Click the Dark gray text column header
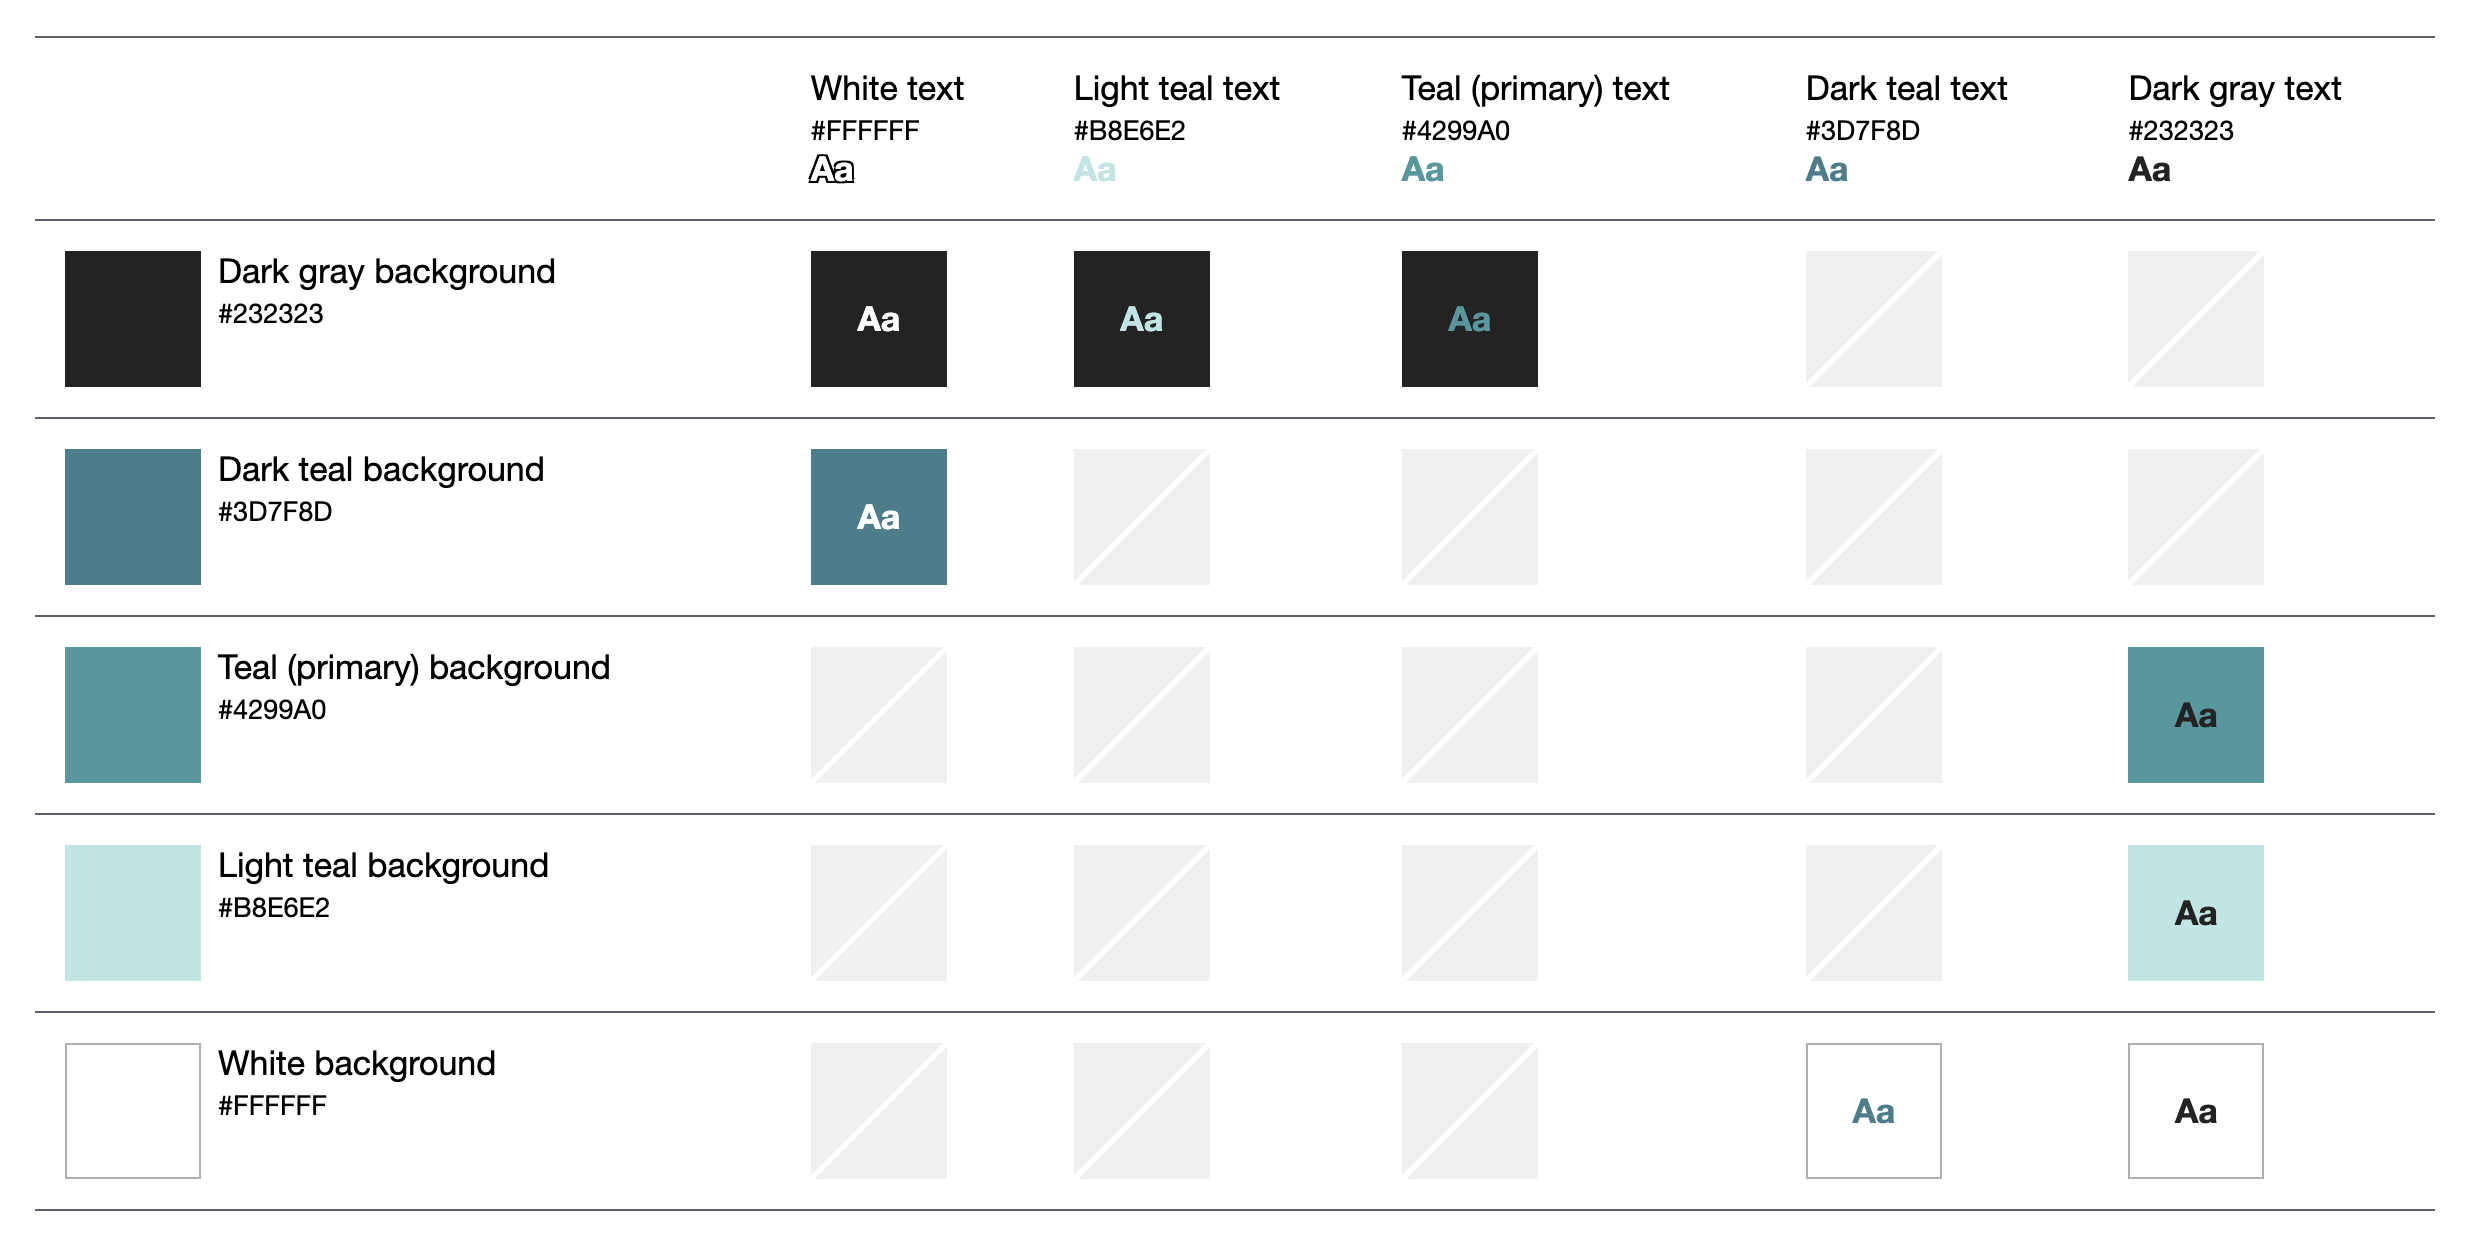The height and width of the screenshot is (1252, 2466). pos(2234,89)
